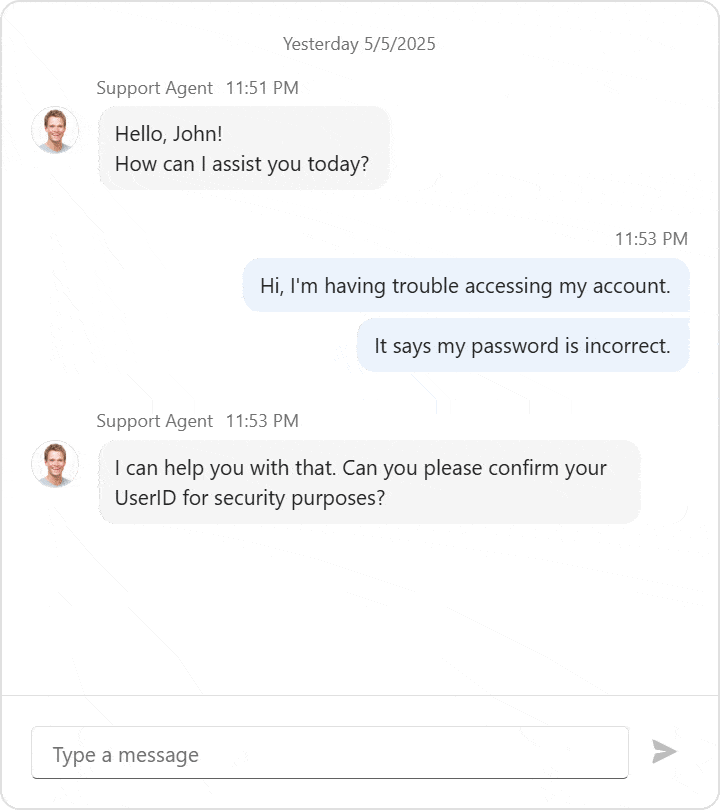Image resolution: width=720 pixels, height=810 pixels.
Task: Click the 11:53 PM label next to Support Agent
Action: (264, 421)
